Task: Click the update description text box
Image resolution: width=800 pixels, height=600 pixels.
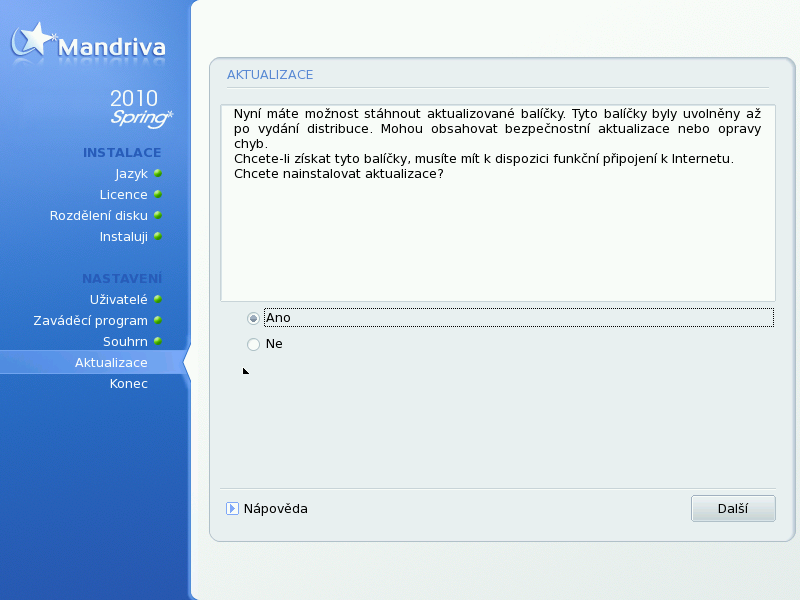Action: click(498, 203)
